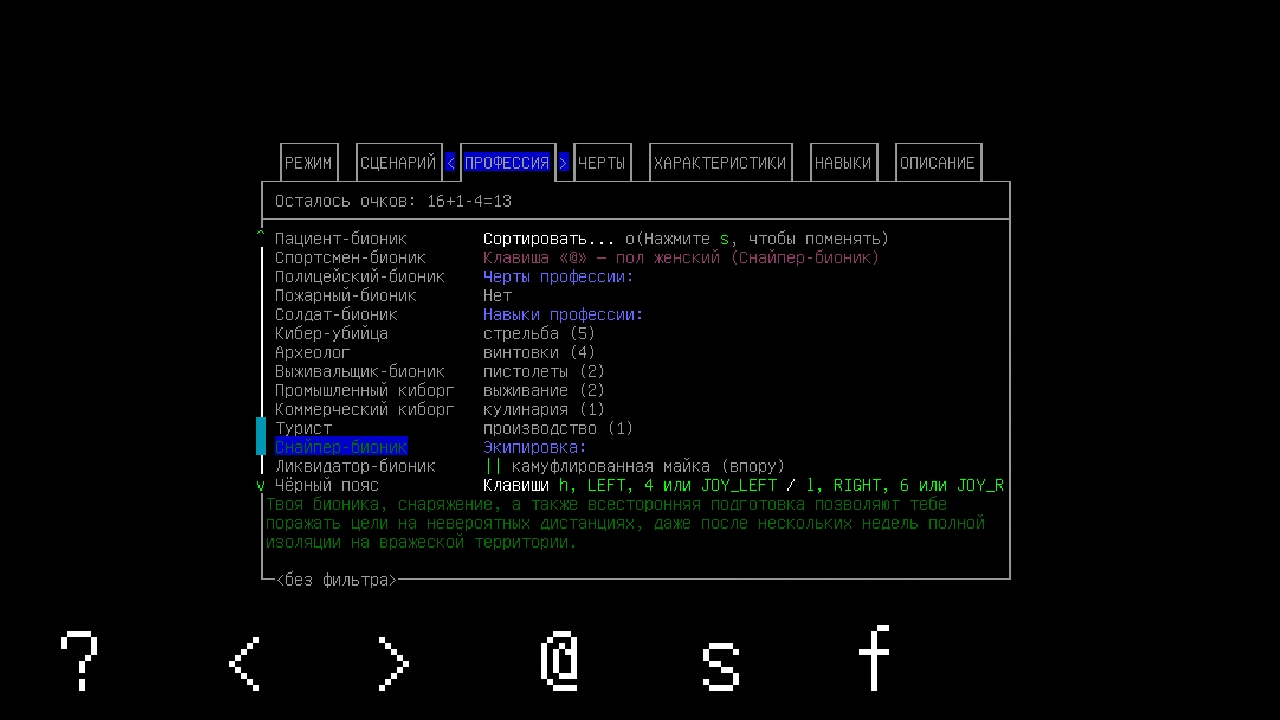Select the ПРОФЕССИЯ tab
Image resolution: width=1280 pixels, height=720 pixels.
(507, 163)
